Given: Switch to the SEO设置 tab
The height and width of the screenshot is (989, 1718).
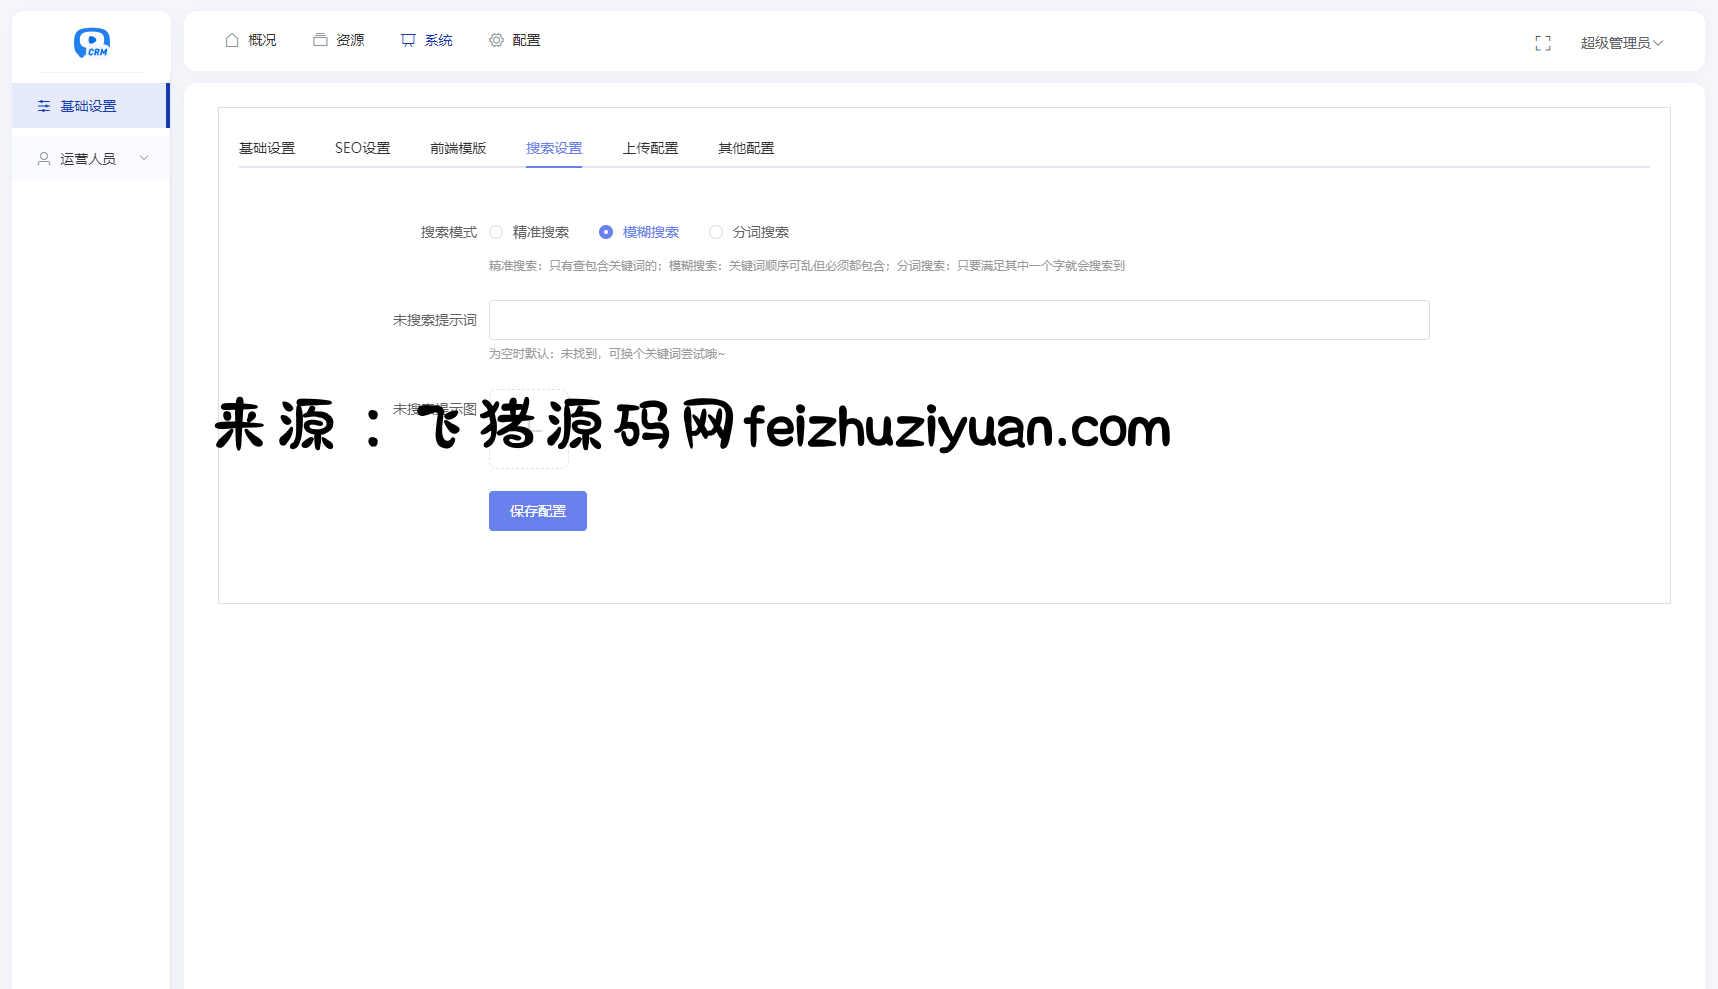Looking at the screenshot, I should 362,148.
